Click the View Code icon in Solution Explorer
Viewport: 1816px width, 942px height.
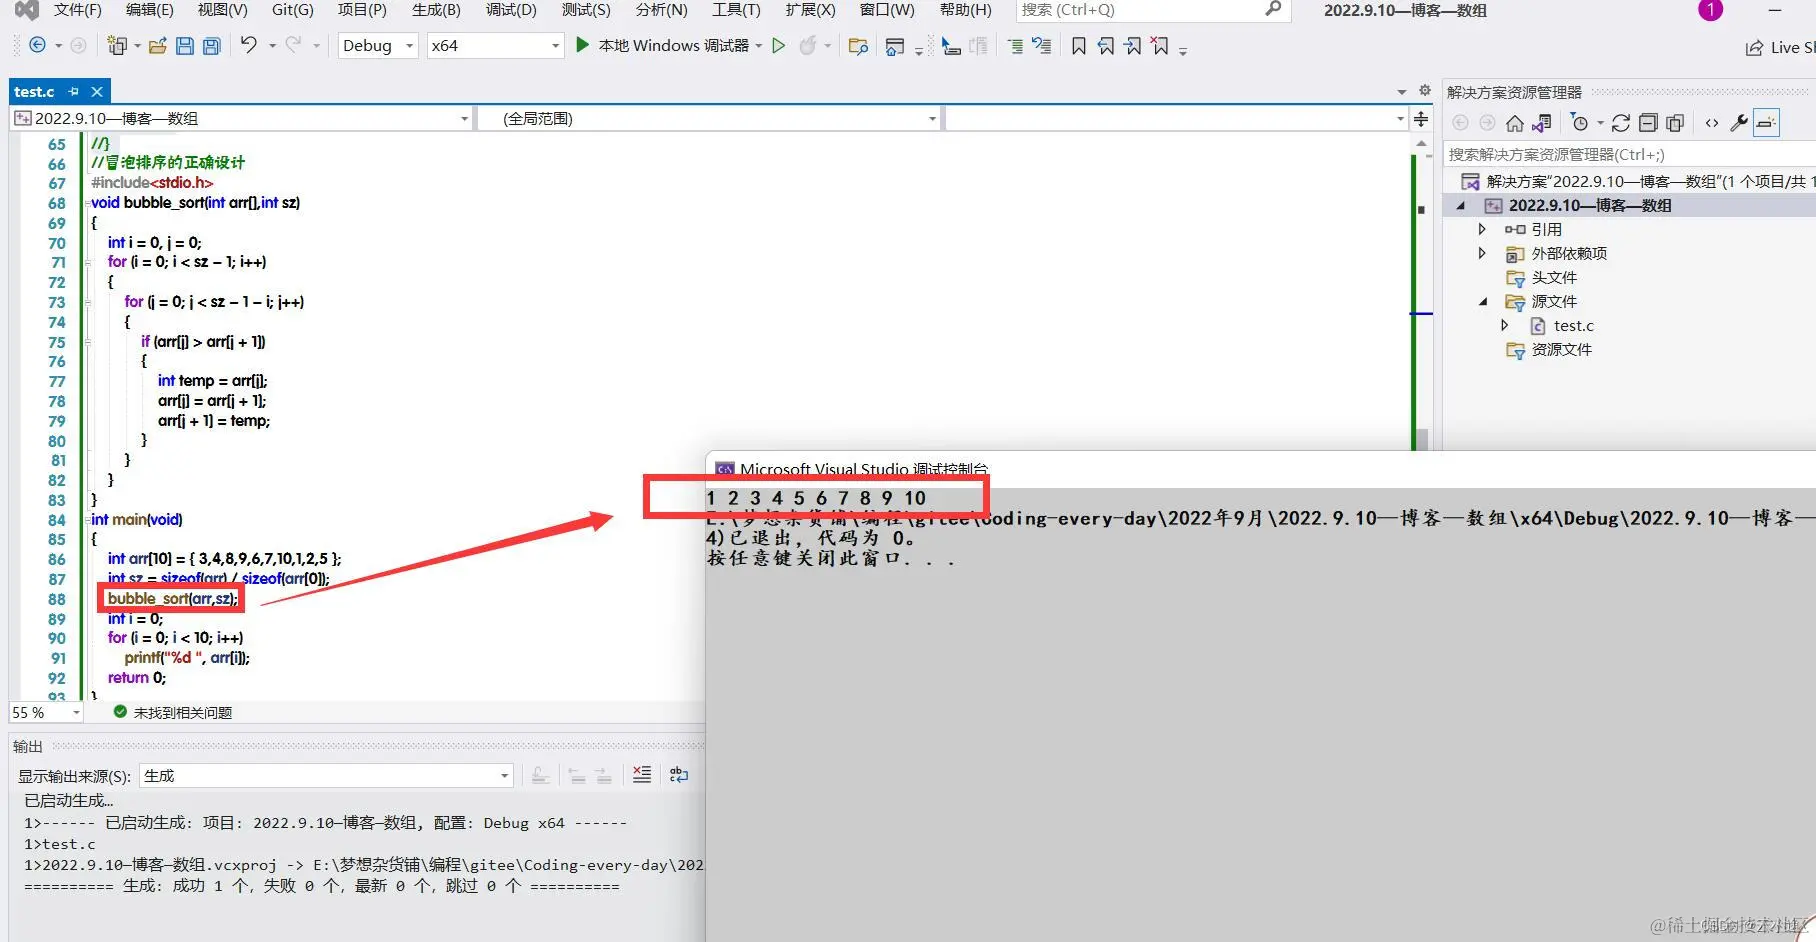point(1712,123)
